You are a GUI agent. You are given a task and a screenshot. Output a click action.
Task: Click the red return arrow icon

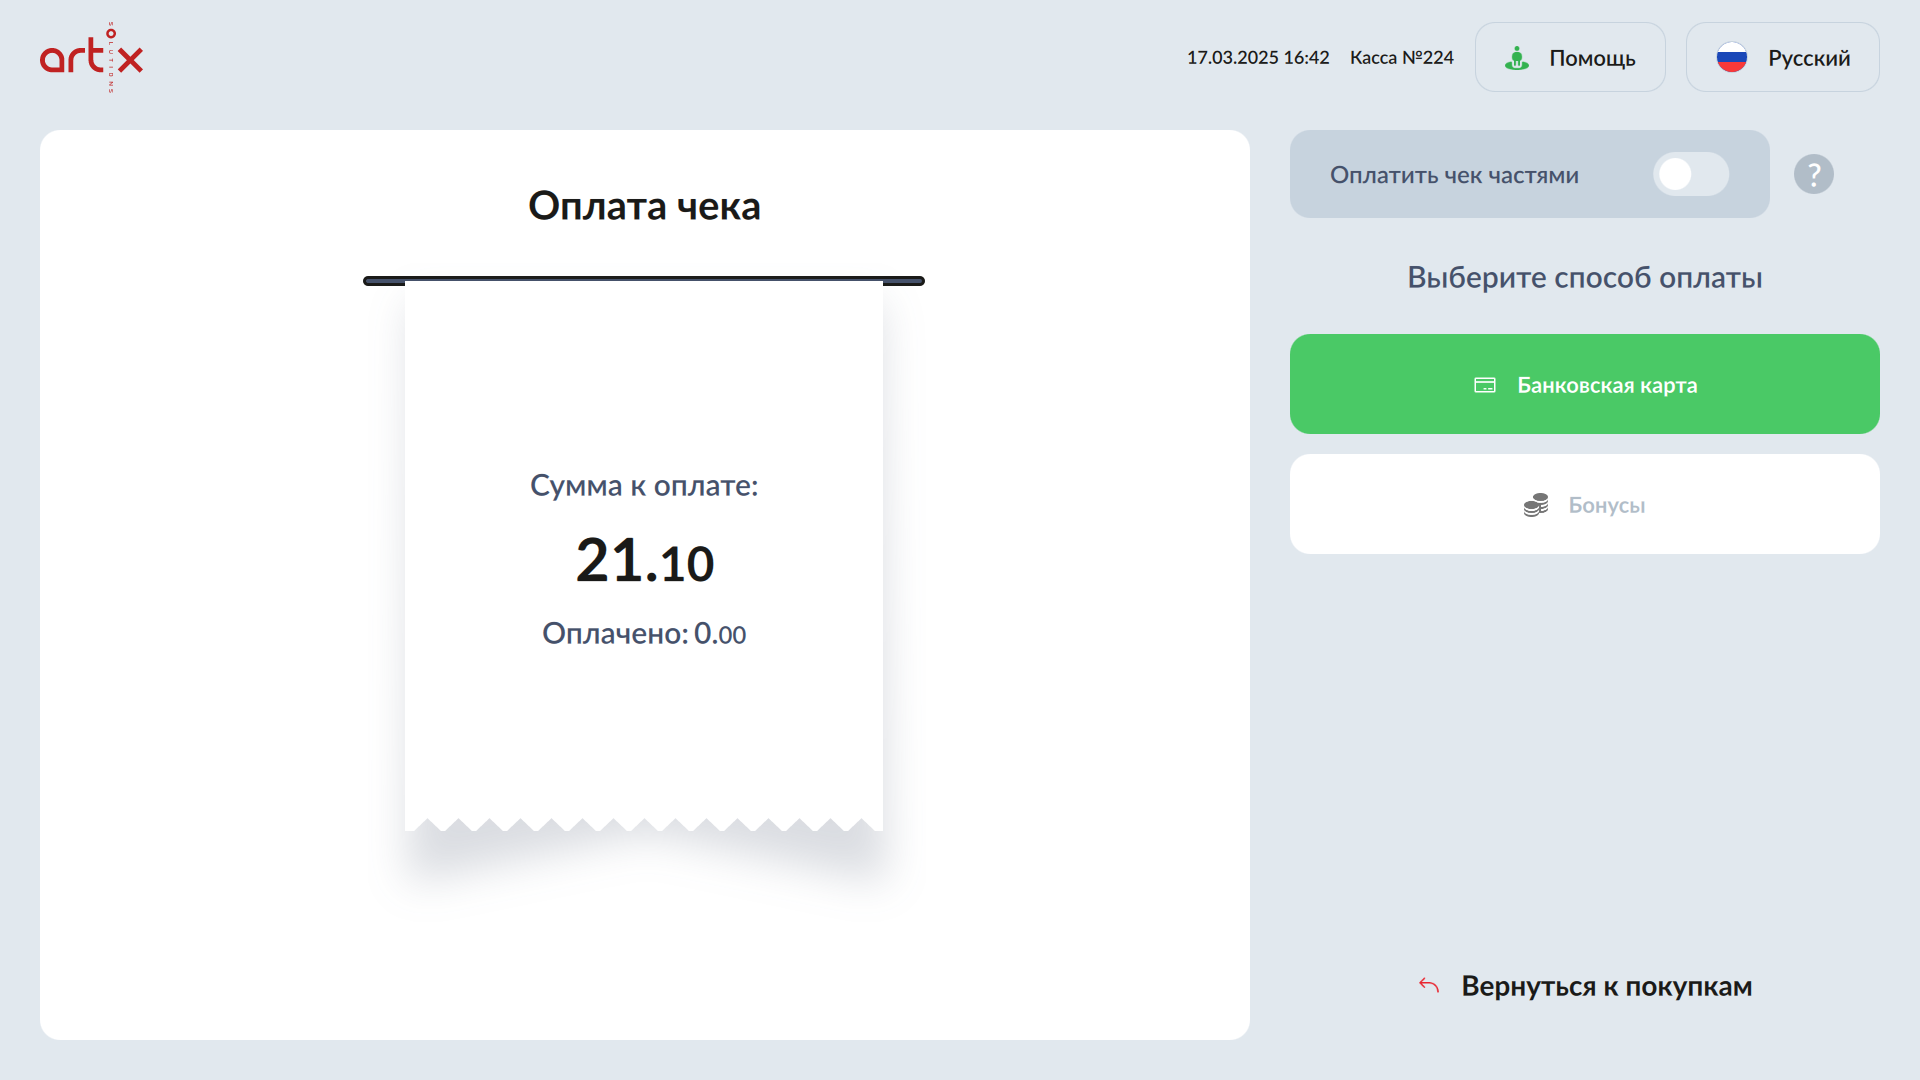coord(1429,986)
